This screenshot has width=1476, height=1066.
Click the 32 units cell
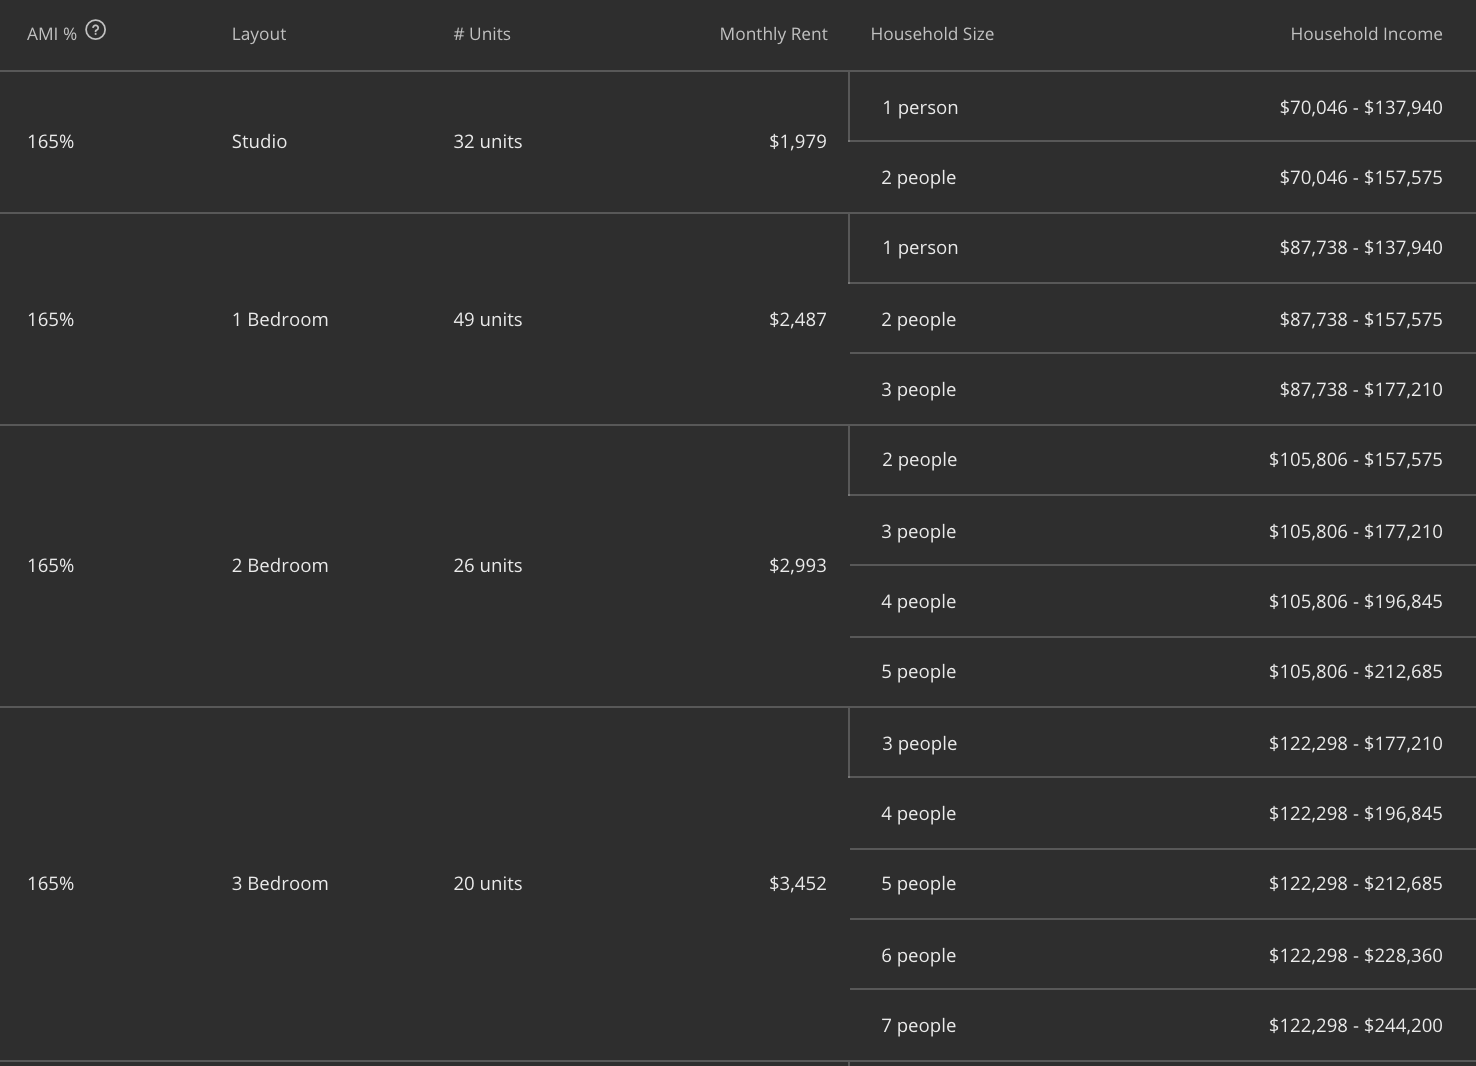pyautogui.click(x=488, y=142)
